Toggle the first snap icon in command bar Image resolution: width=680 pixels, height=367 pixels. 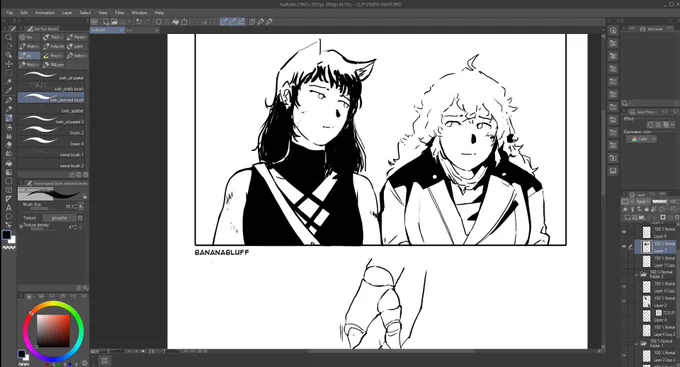[x=224, y=22]
